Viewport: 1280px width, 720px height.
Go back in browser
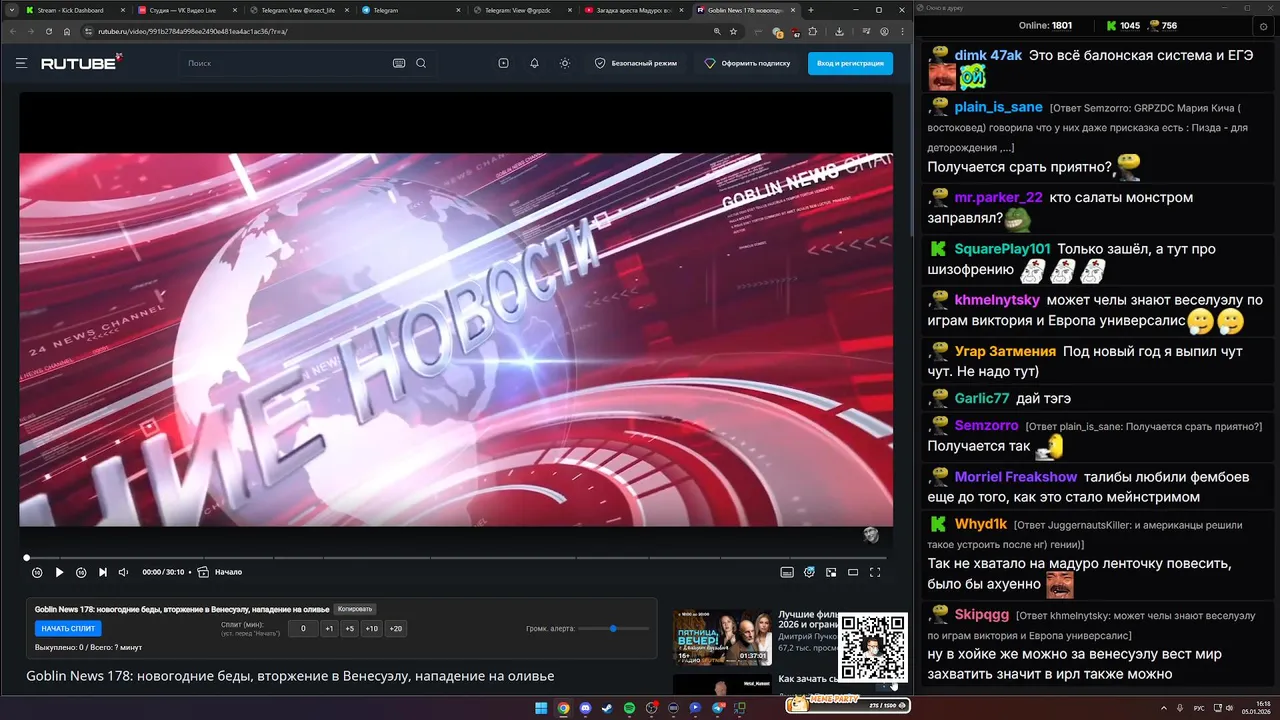click(x=14, y=31)
